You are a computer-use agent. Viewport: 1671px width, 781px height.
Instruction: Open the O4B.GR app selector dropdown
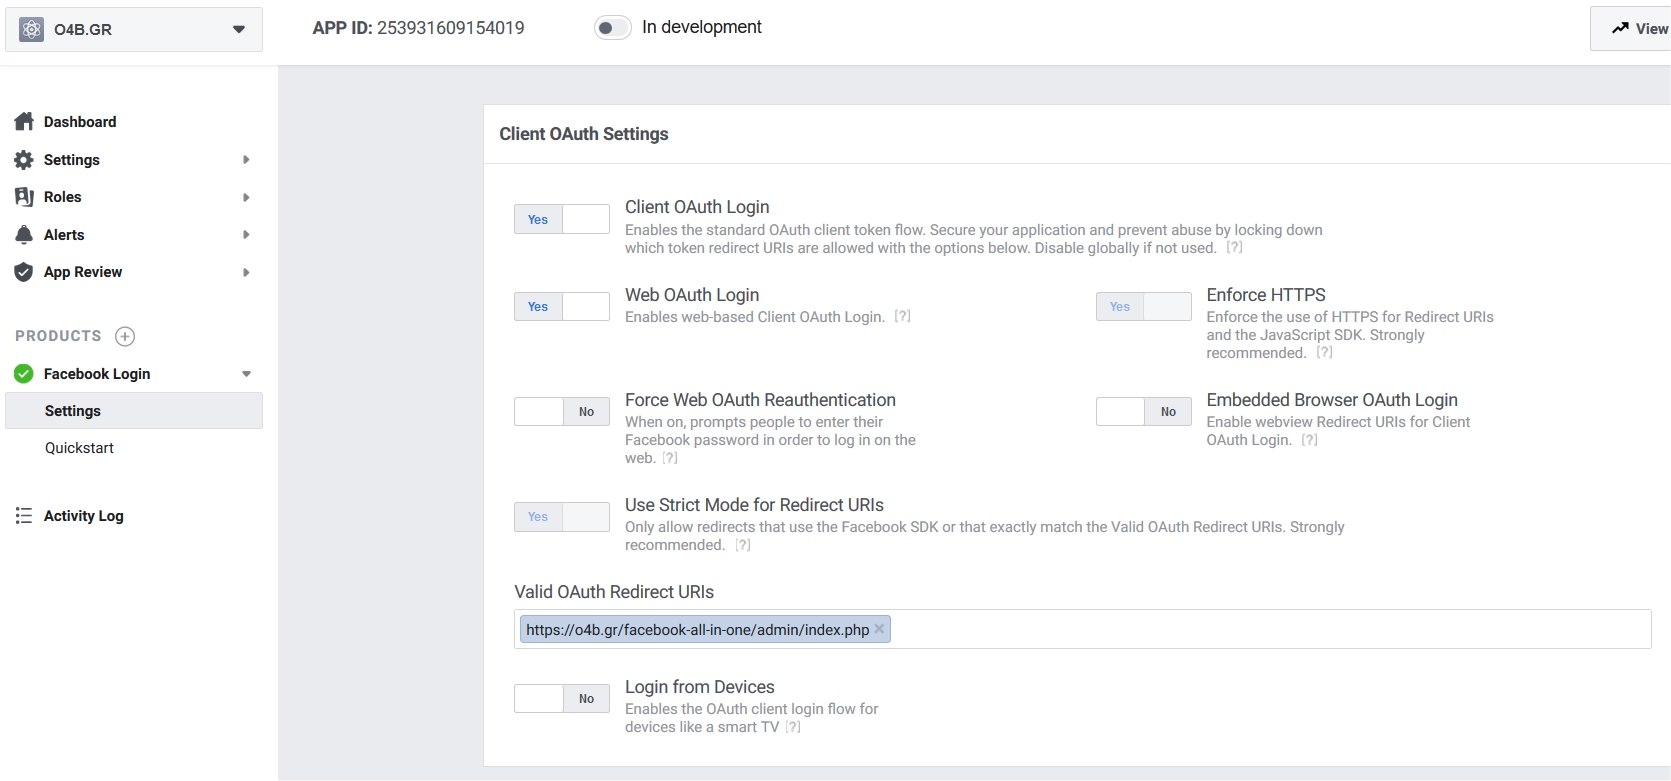tap(238, 30)
